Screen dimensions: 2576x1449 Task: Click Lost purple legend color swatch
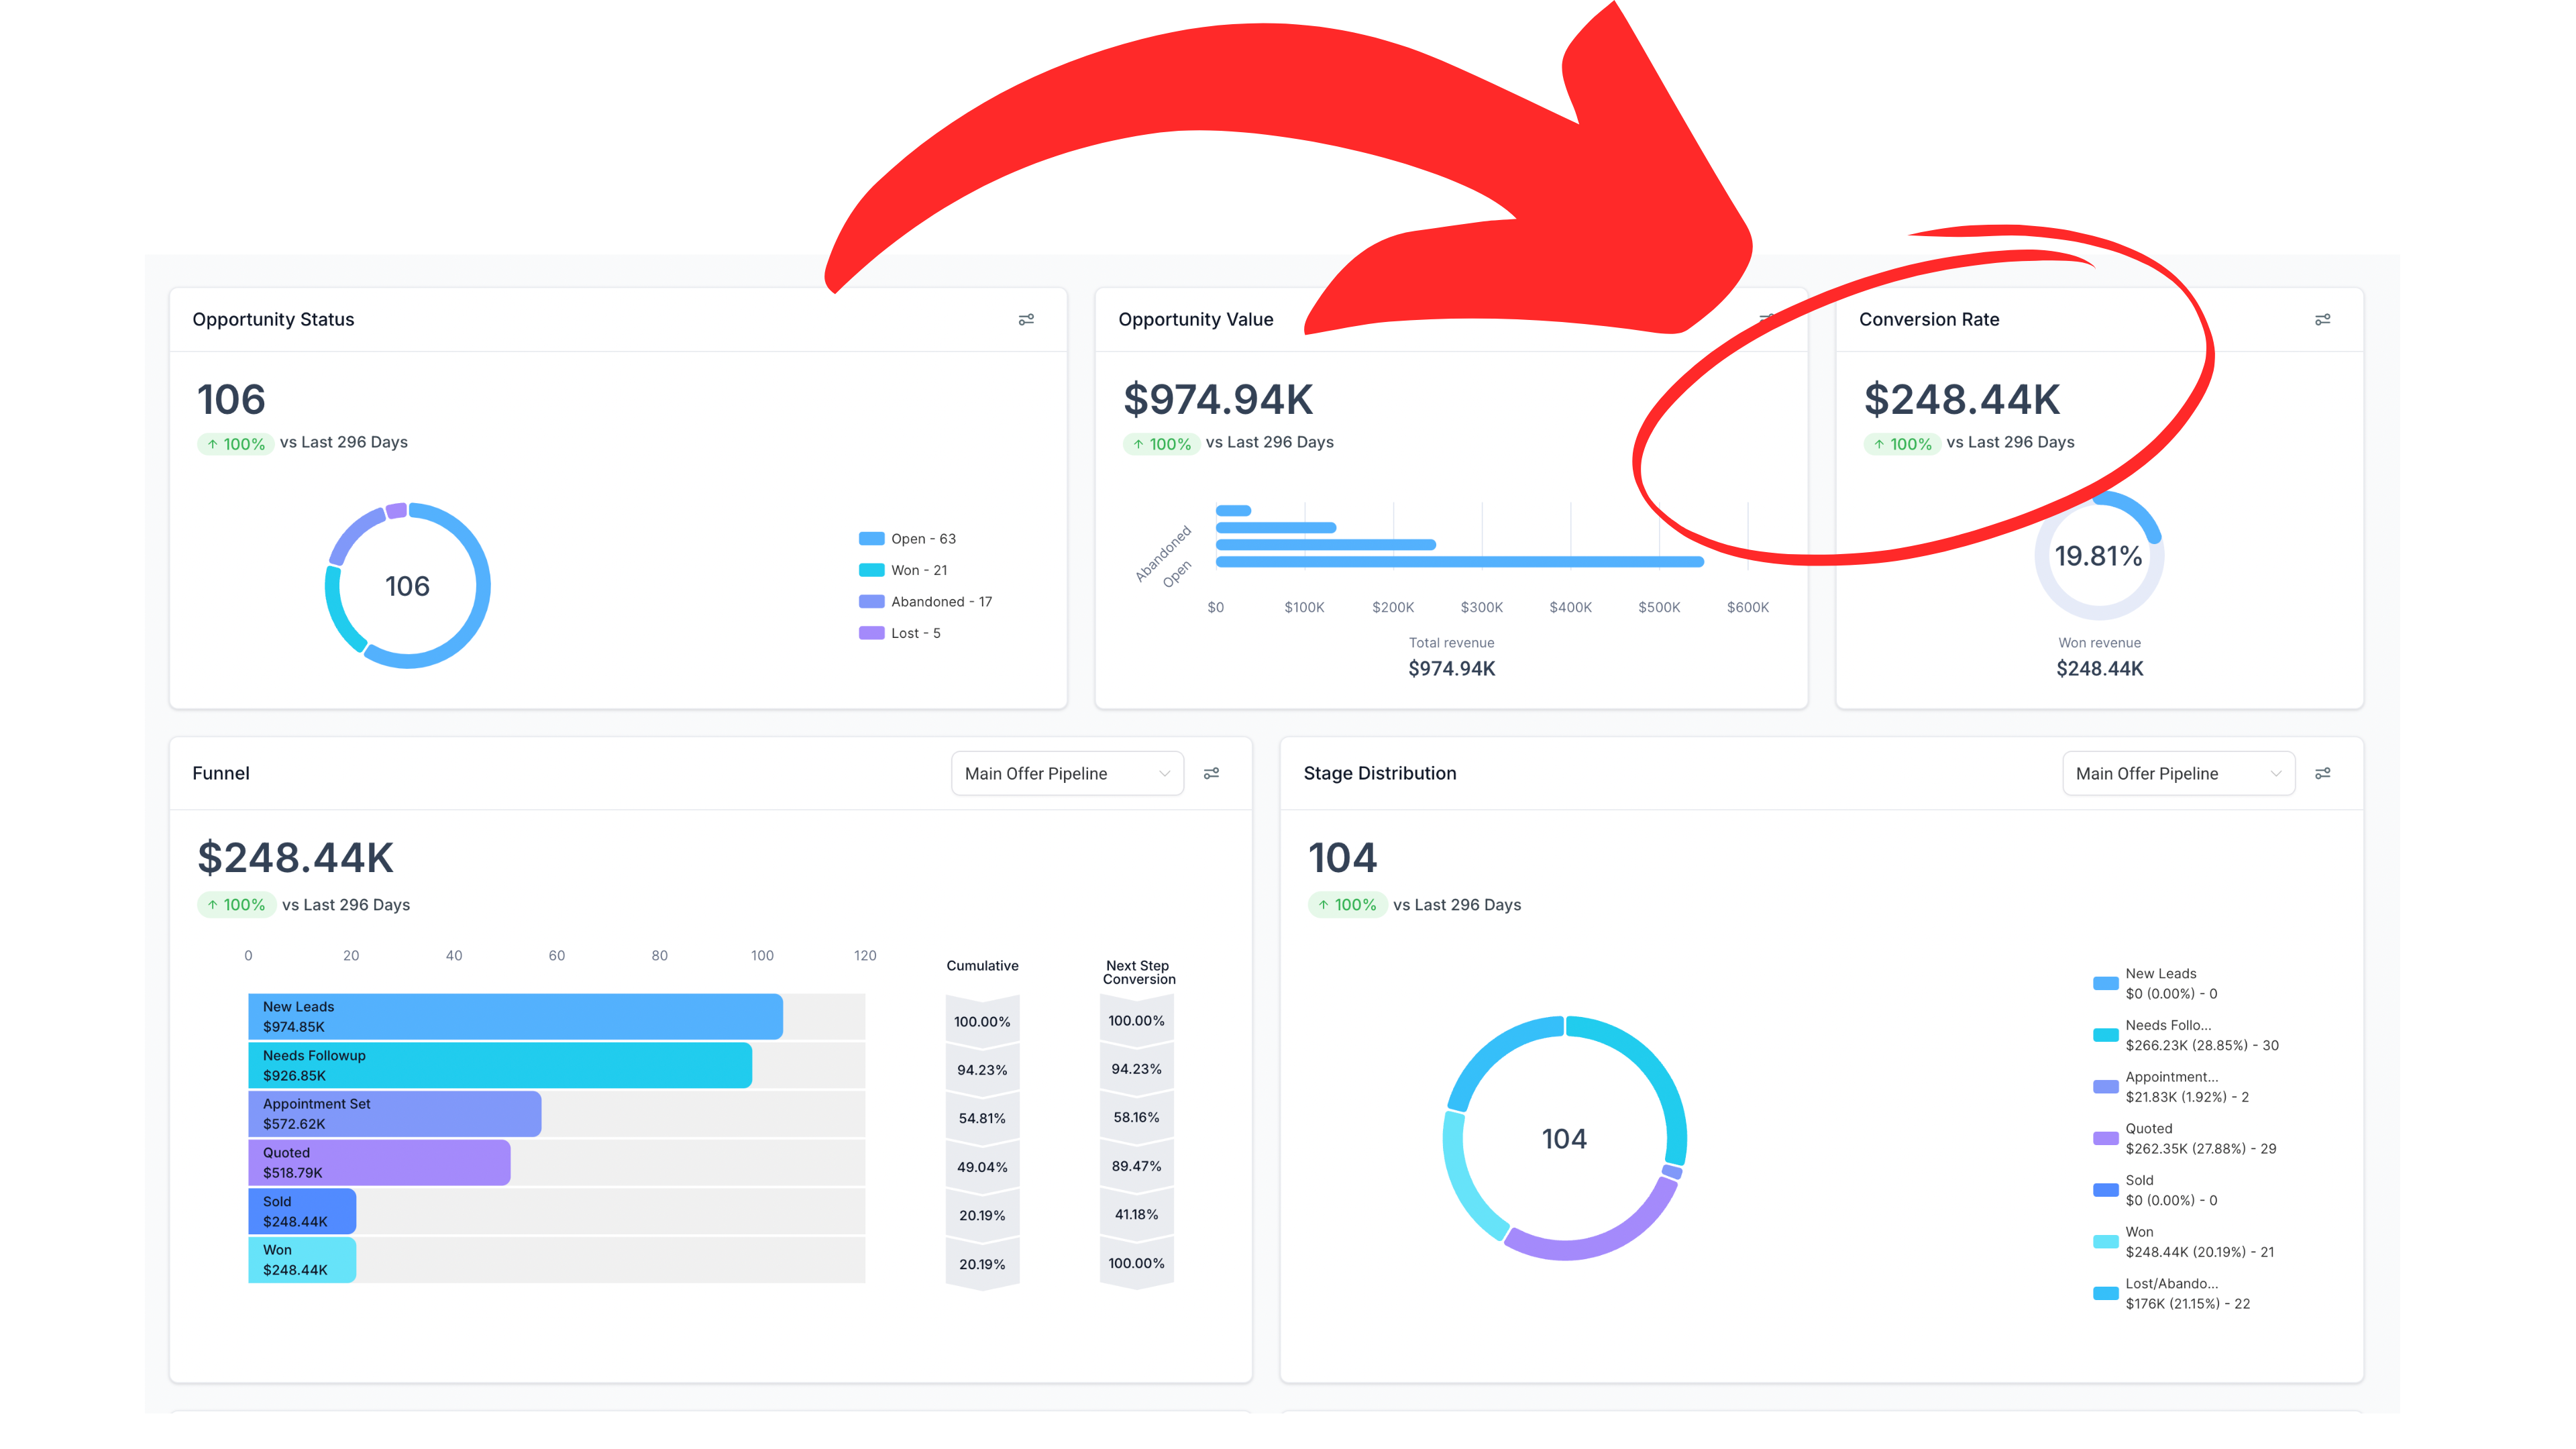tap(871, 633)
